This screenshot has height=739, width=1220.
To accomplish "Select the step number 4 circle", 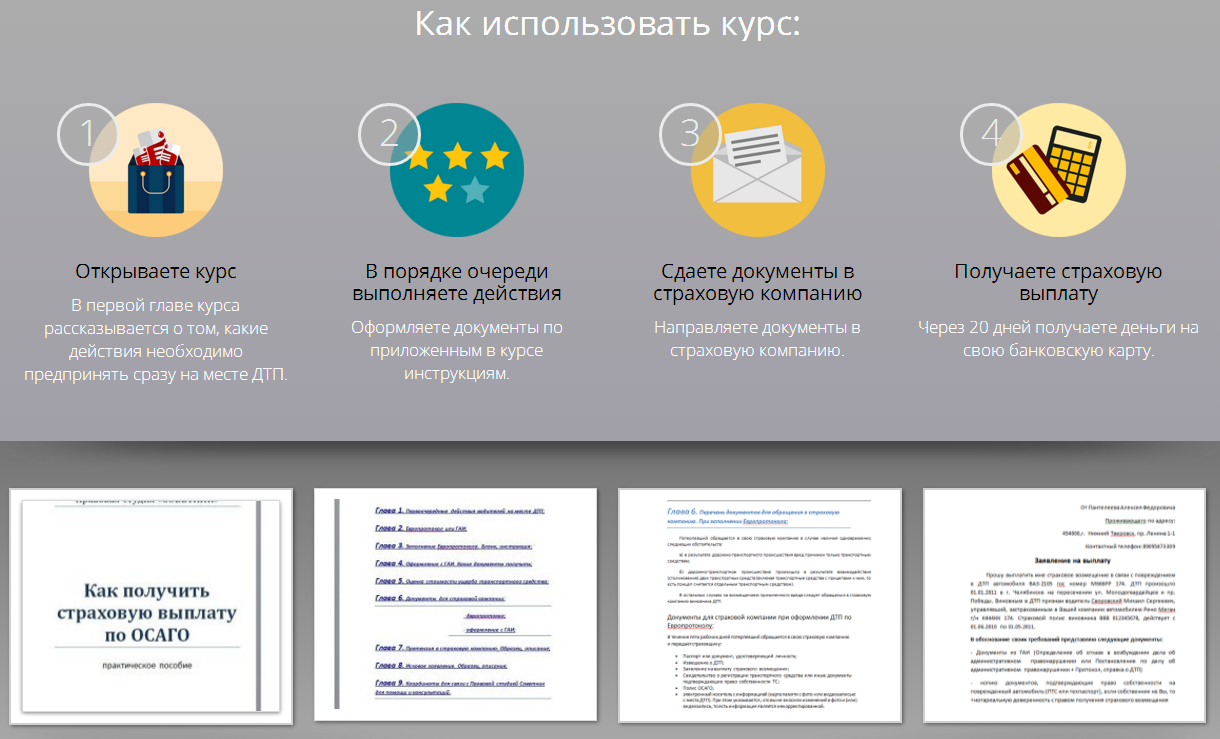I will pos(992,133).
